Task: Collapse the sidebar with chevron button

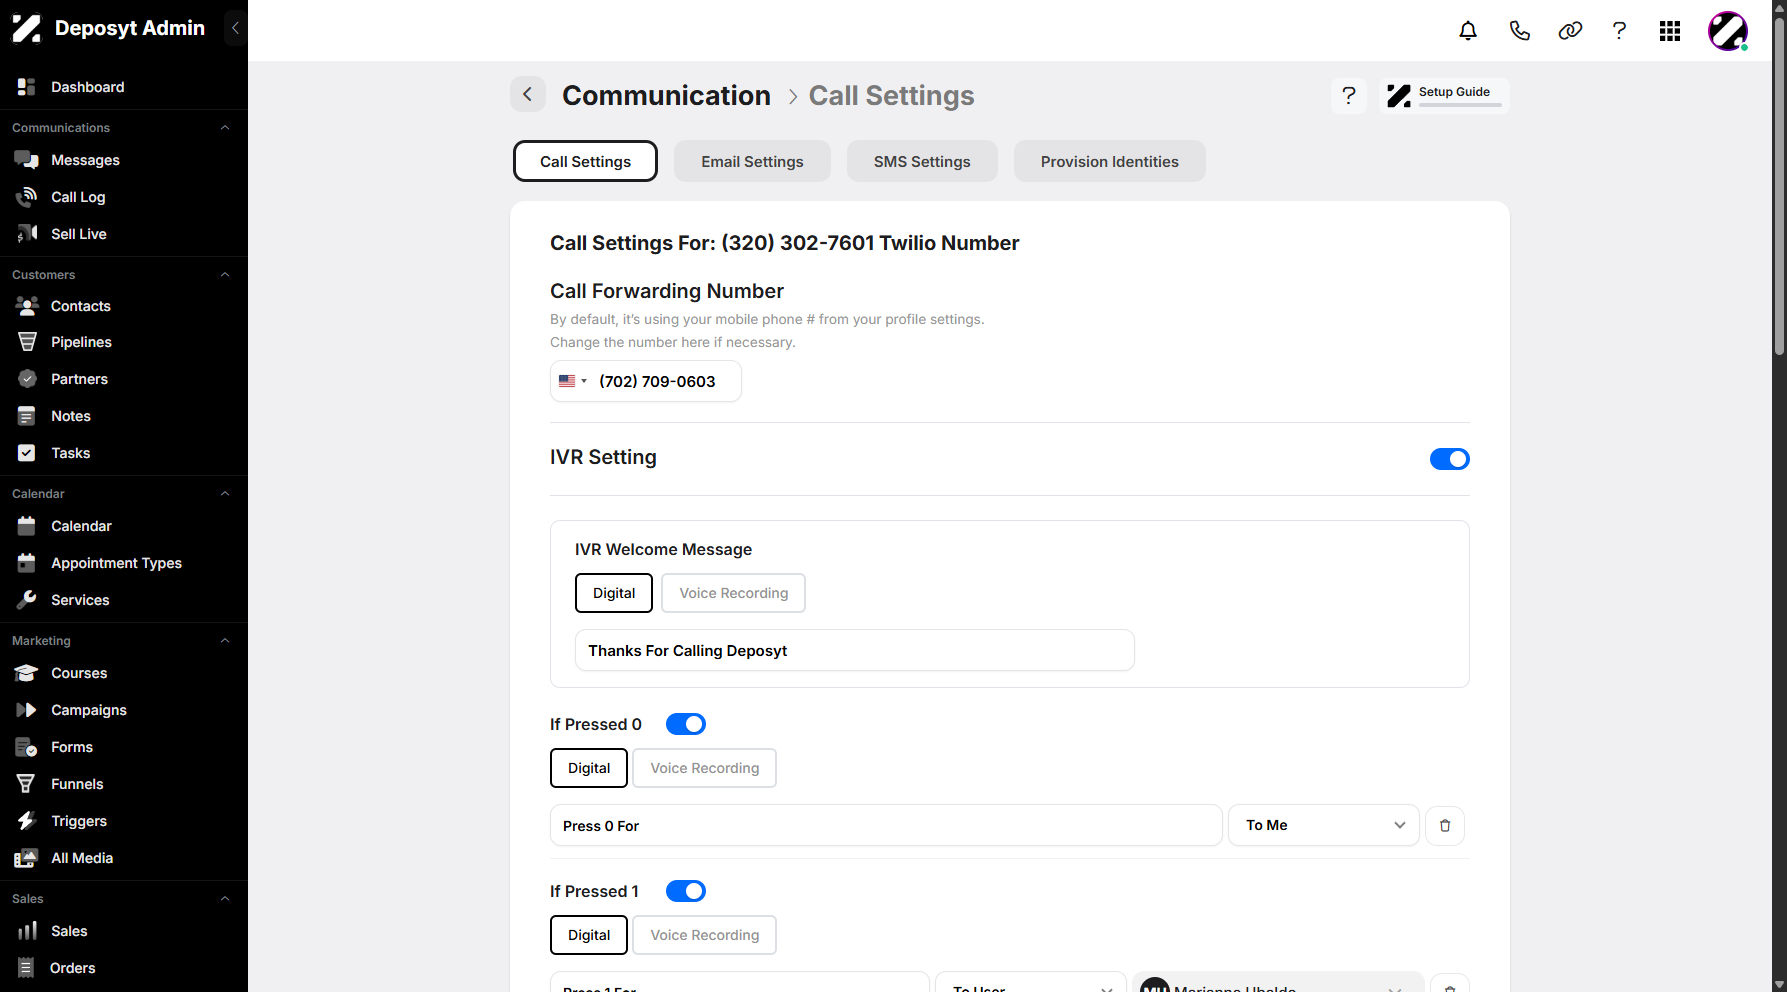Action: (235, 28)
